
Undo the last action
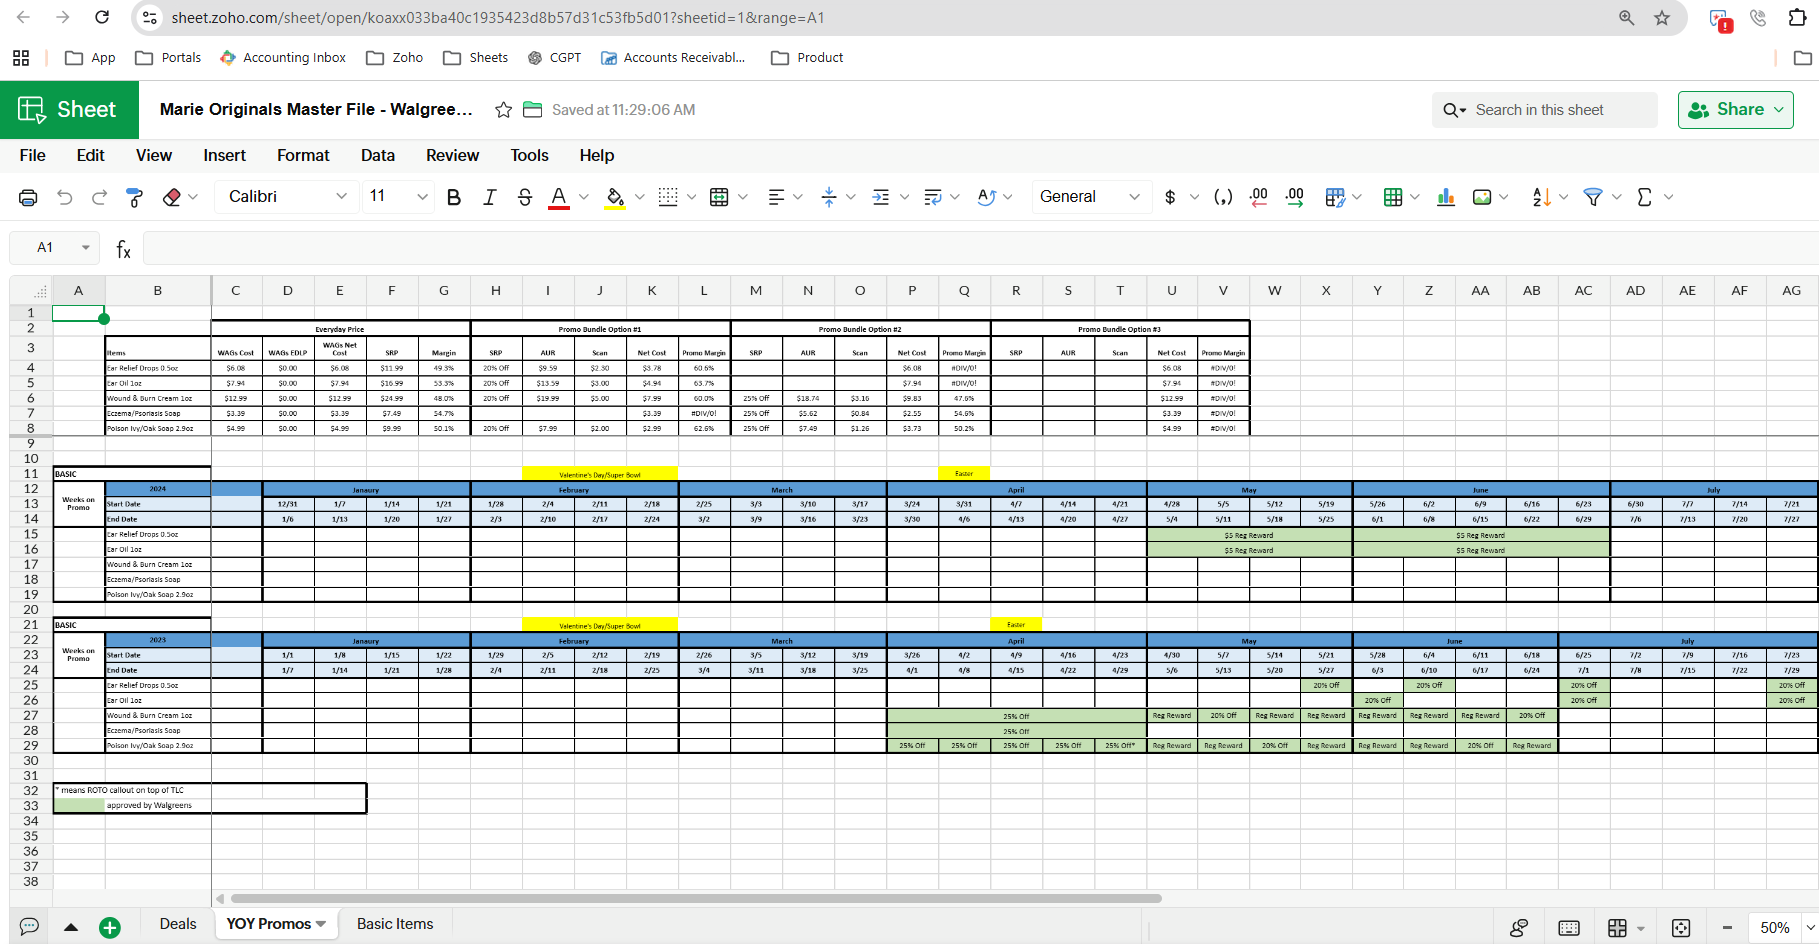(65, 197)
